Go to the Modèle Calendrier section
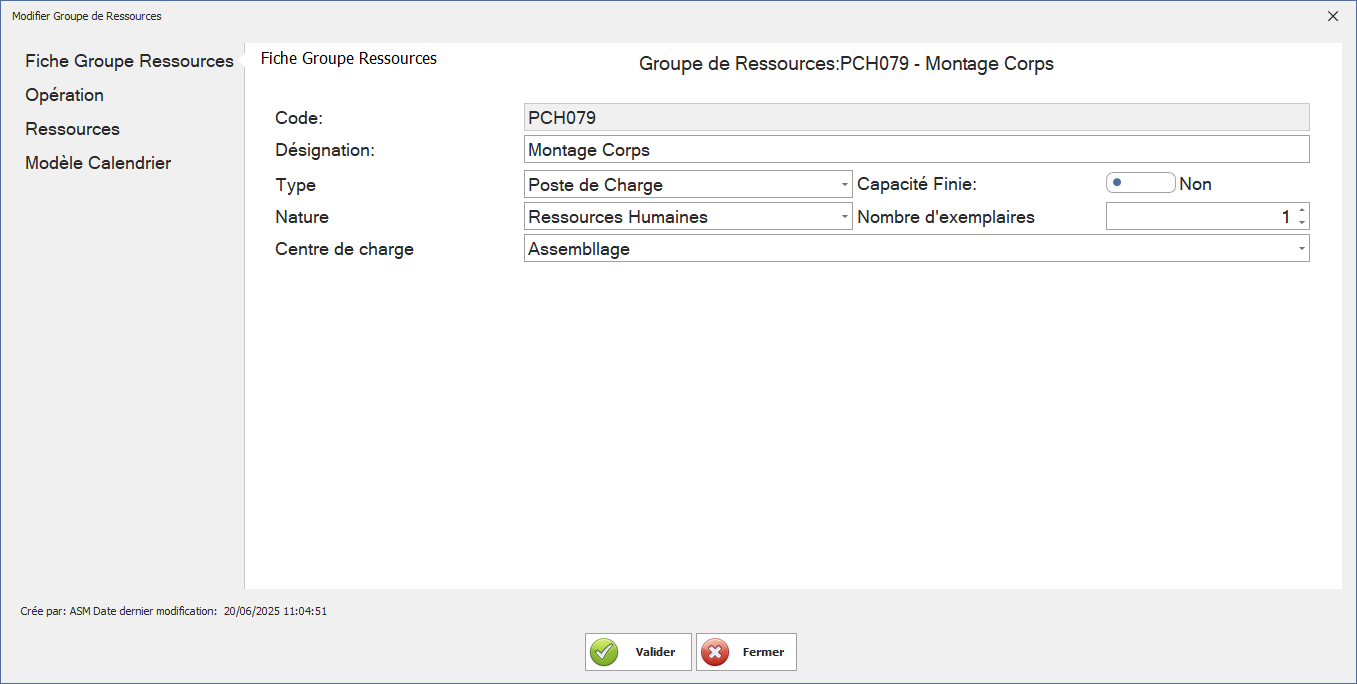Screen dimensions: 1357x684 tap(98, 163)
